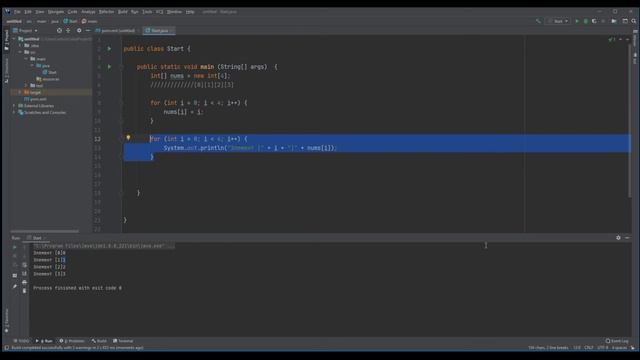Click the Print icon in Run panel
The image size is (640, 360).
coord(24,282)
